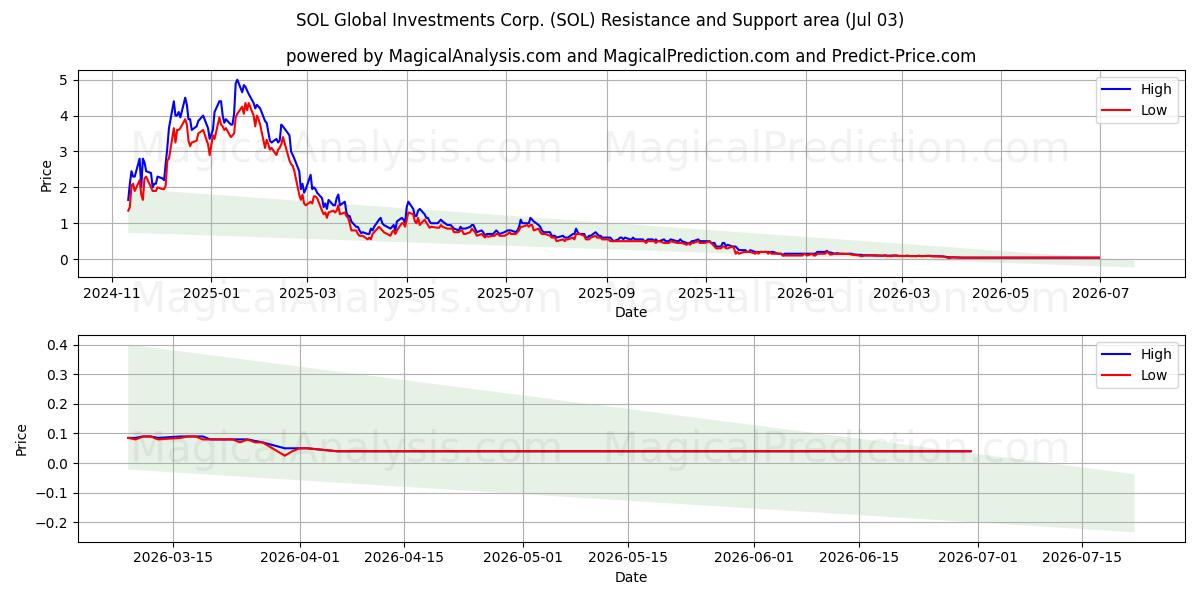Click the 0.3 value on bottom chart price axis
The image size is (1200, 600).
58,375
